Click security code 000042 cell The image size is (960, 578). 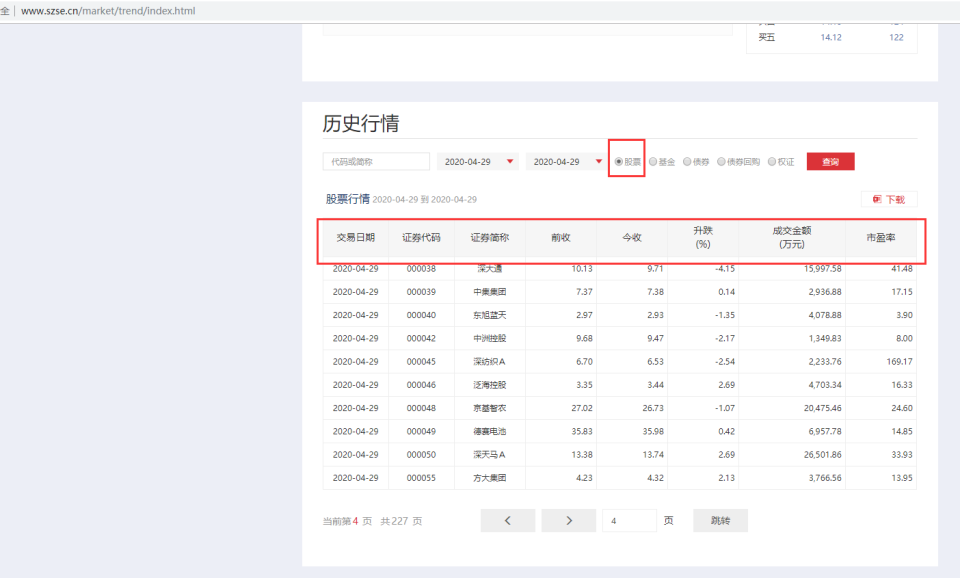click(421, 339)
